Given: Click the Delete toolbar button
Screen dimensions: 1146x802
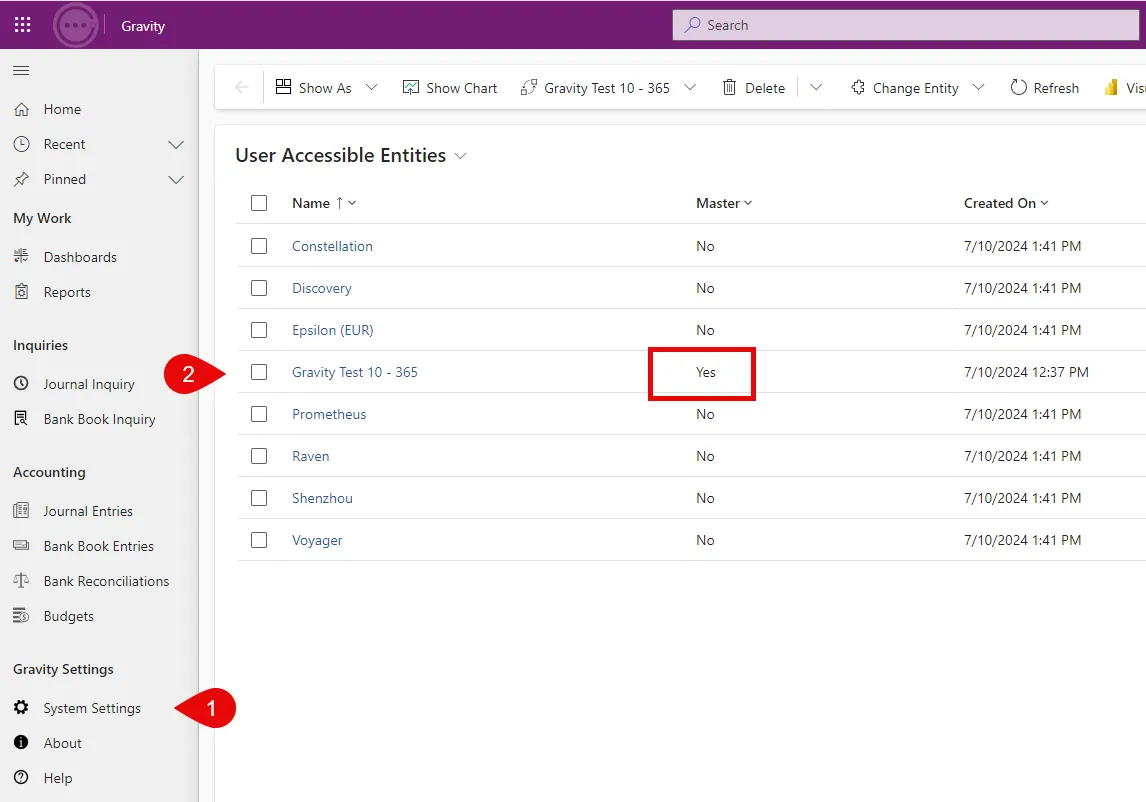Looking at the screenshot, I should pos(754,88).
